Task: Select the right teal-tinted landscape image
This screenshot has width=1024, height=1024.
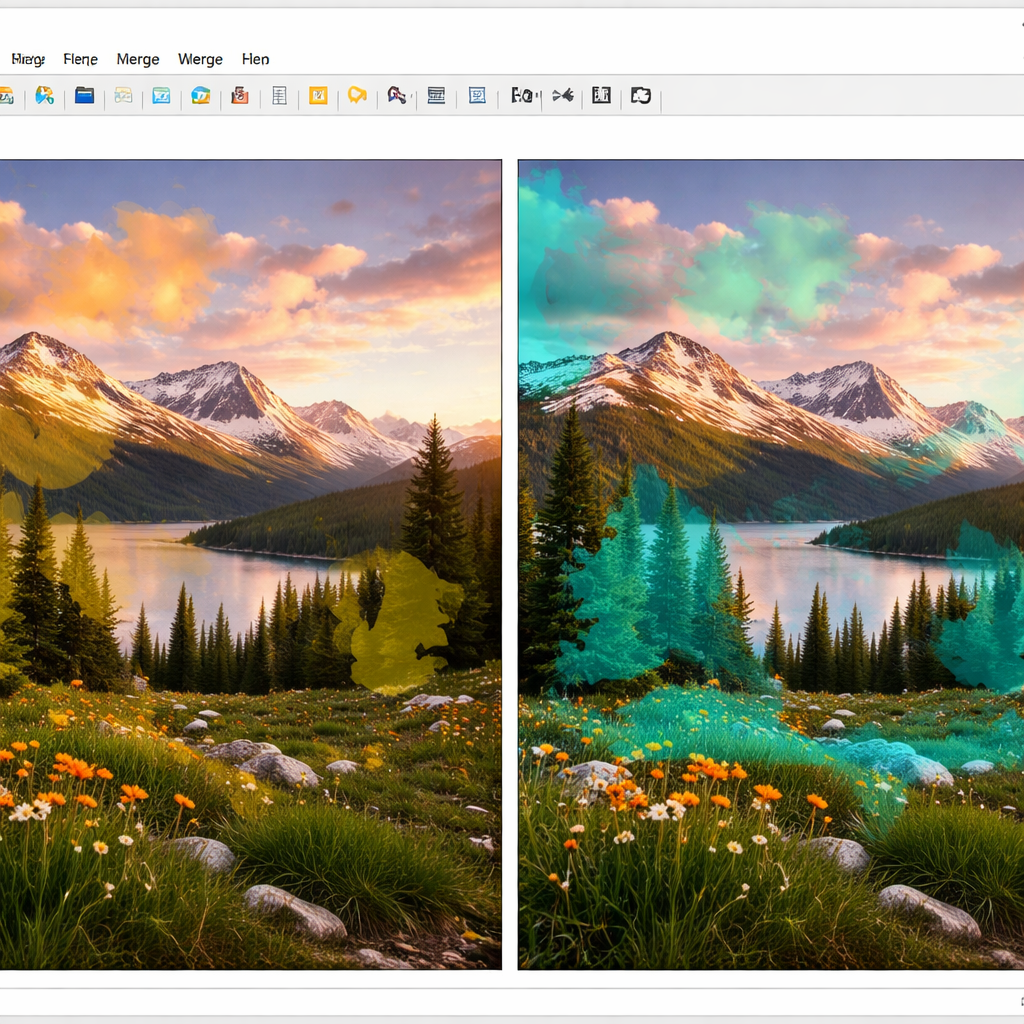Action: point(771,565)
